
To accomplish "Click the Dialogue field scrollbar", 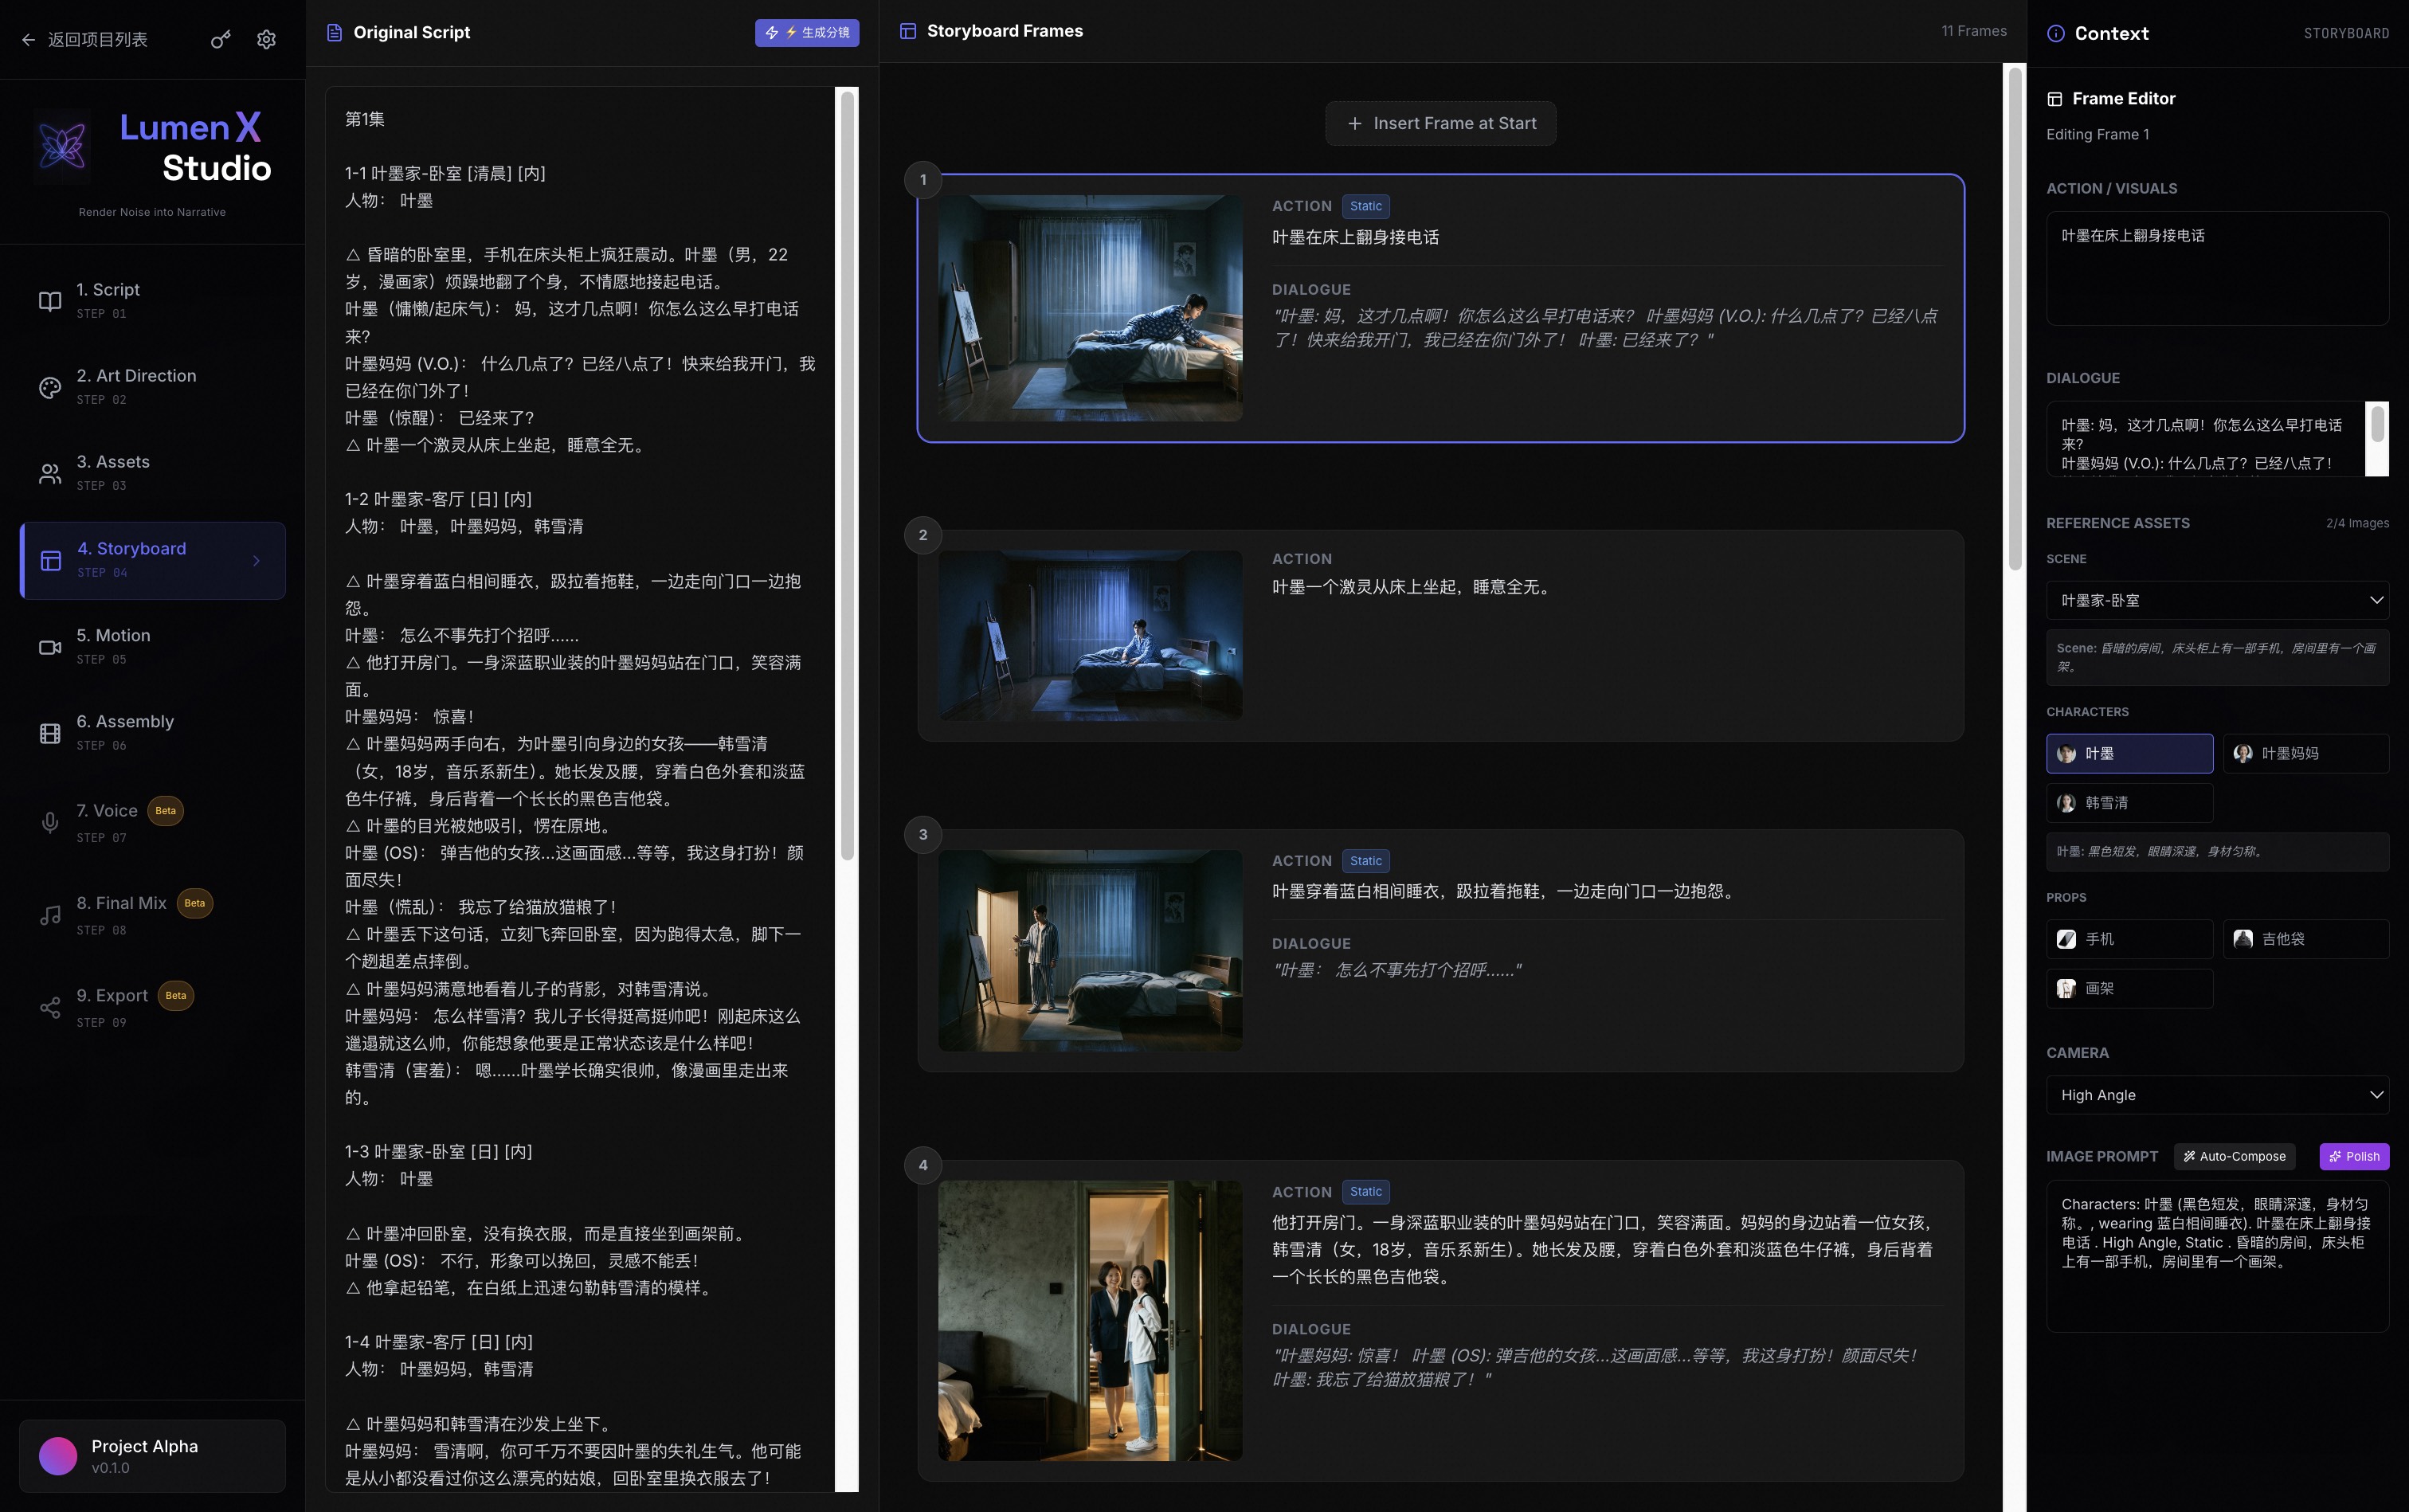I will coord(2377,424).
